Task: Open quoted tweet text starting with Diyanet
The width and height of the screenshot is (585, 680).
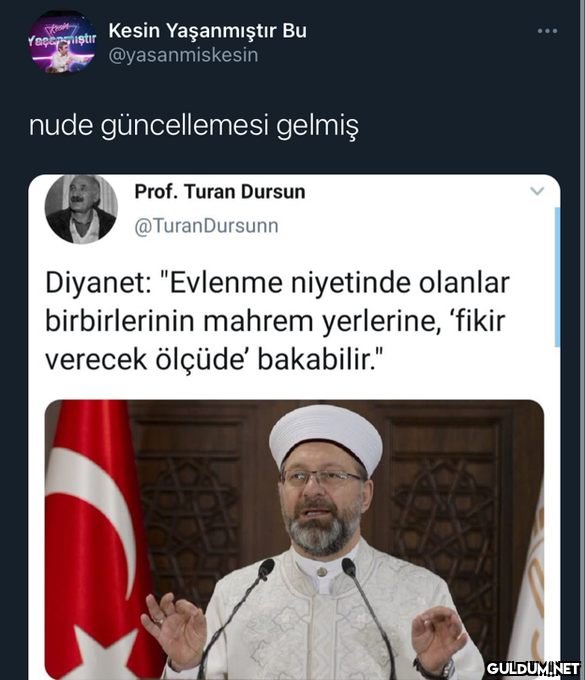Action: tap(278, 321)
